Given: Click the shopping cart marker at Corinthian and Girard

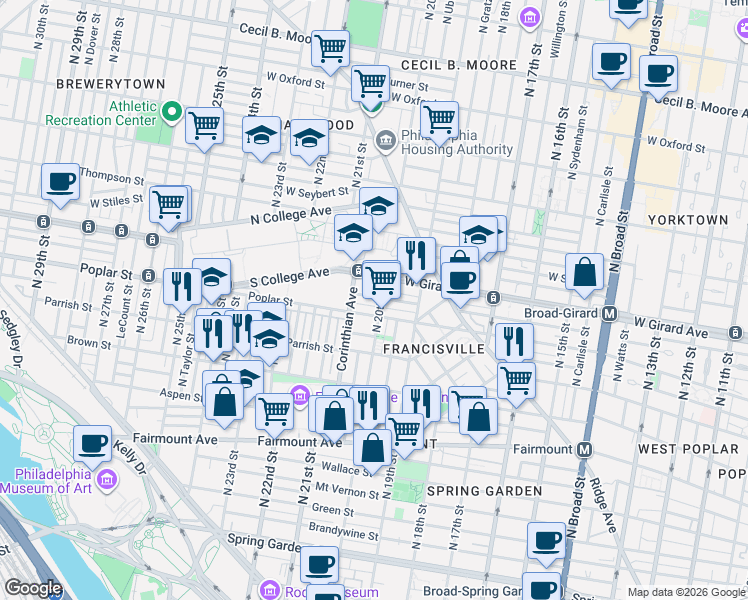Looking at the screenshot, I should (381, 281).
